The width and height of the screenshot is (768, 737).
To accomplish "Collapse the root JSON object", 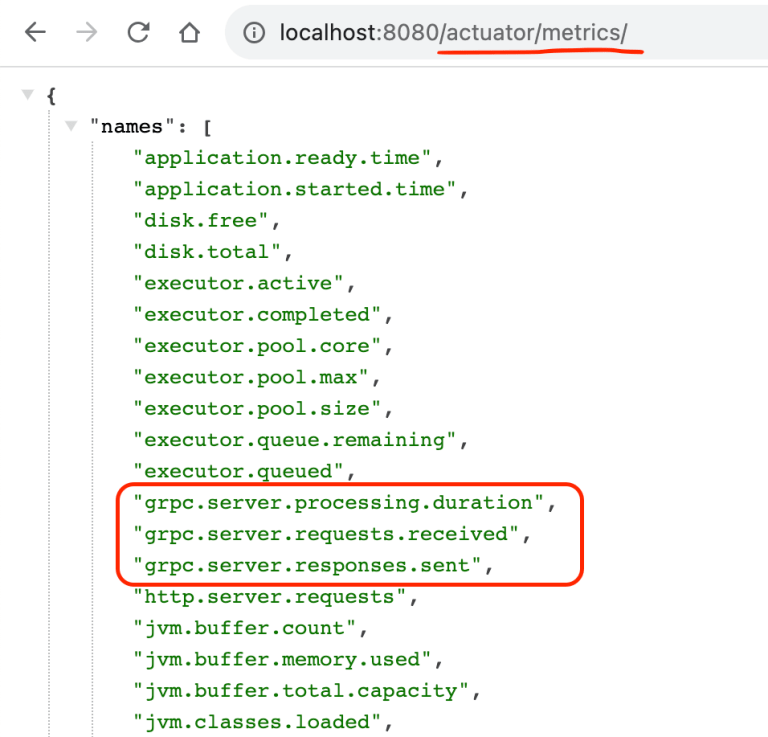I will [x=28, y=94].
